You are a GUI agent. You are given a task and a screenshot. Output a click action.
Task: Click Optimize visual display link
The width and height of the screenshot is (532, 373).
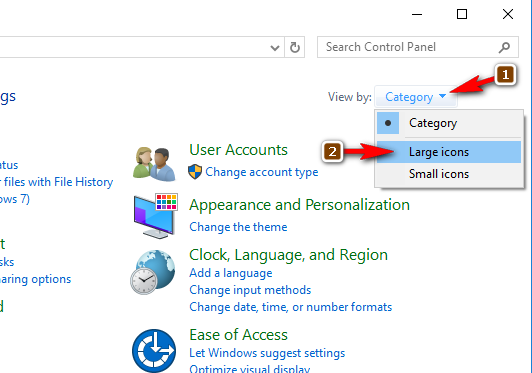coord(249,368)
